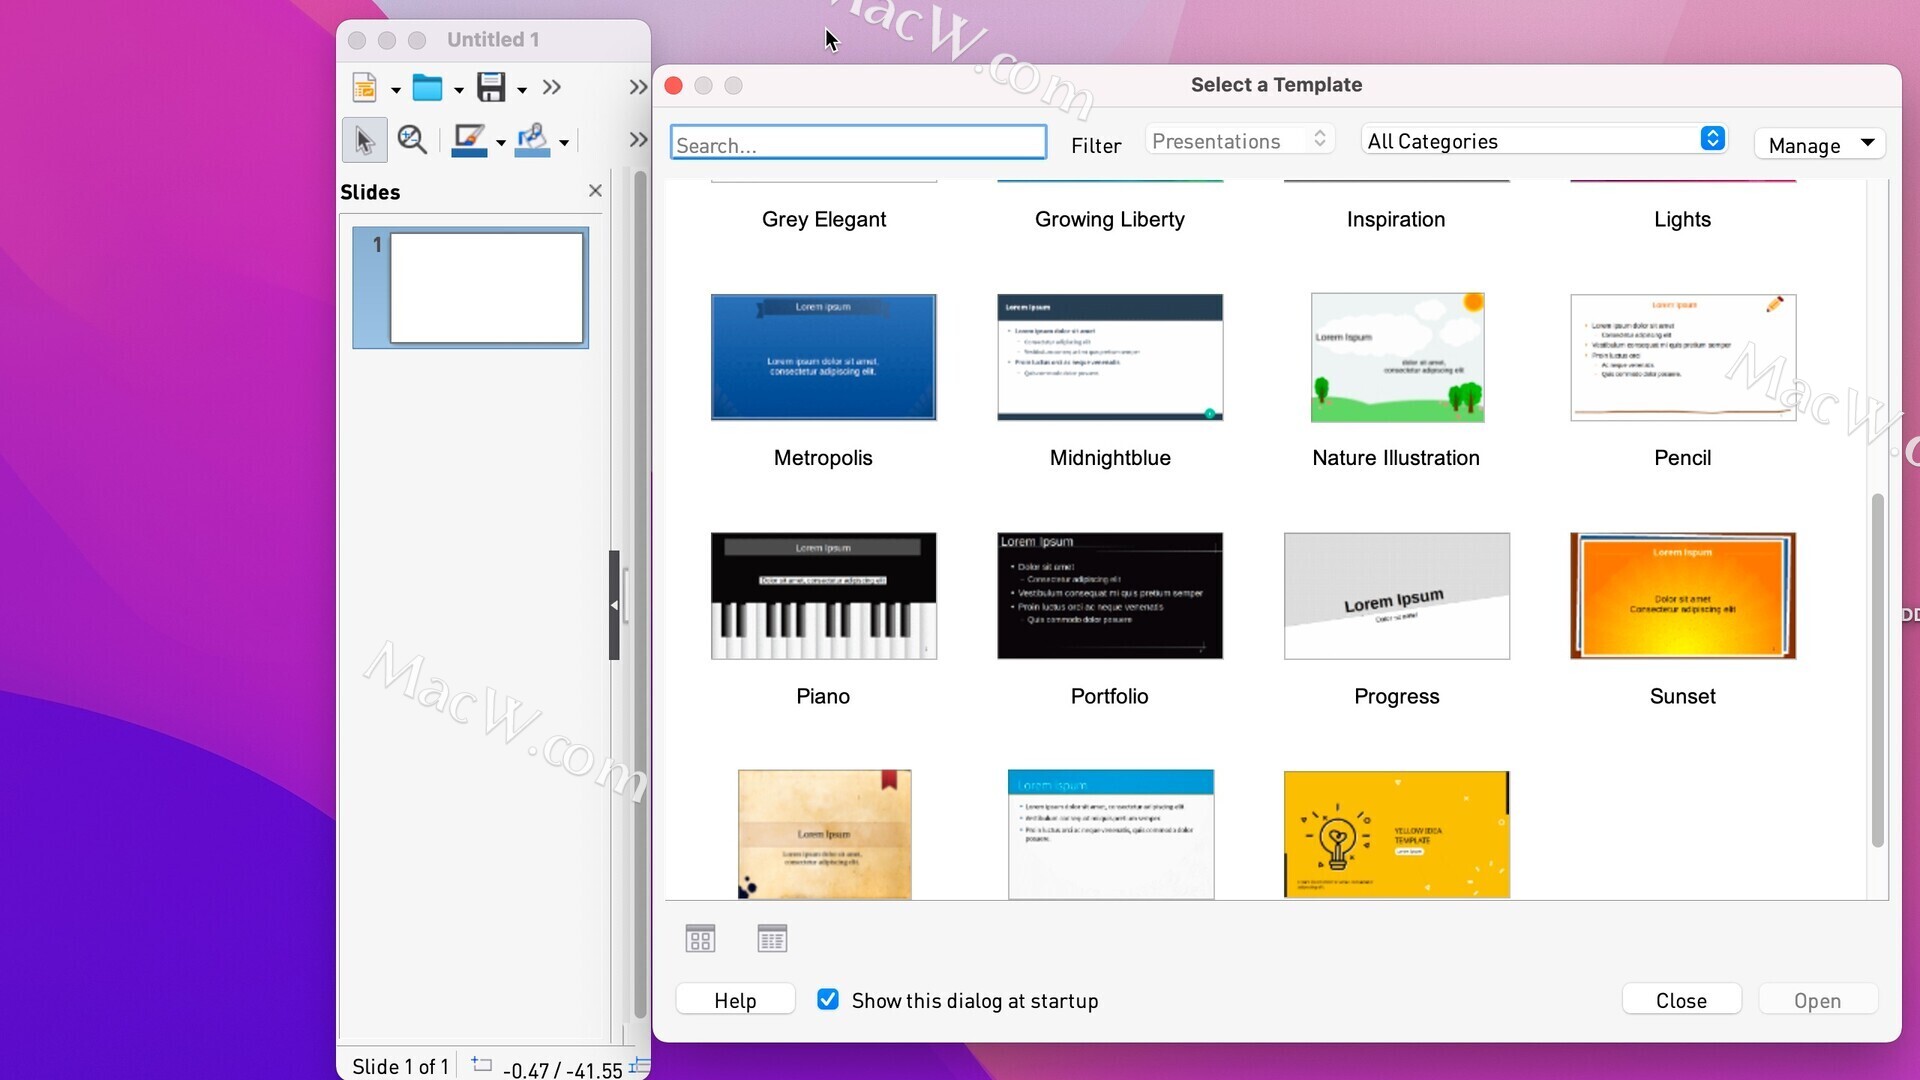Uncheck Show this dialog at startup

[x=828, y=999]
